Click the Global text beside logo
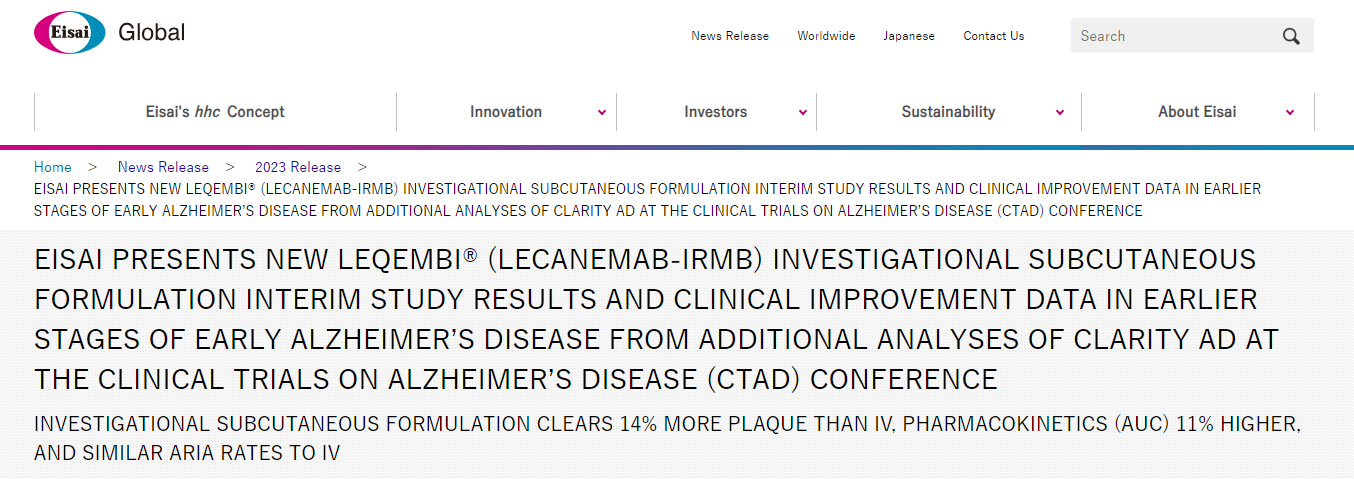The height and width of the screenshot is (479, 1354). click(x=152, y=32)
